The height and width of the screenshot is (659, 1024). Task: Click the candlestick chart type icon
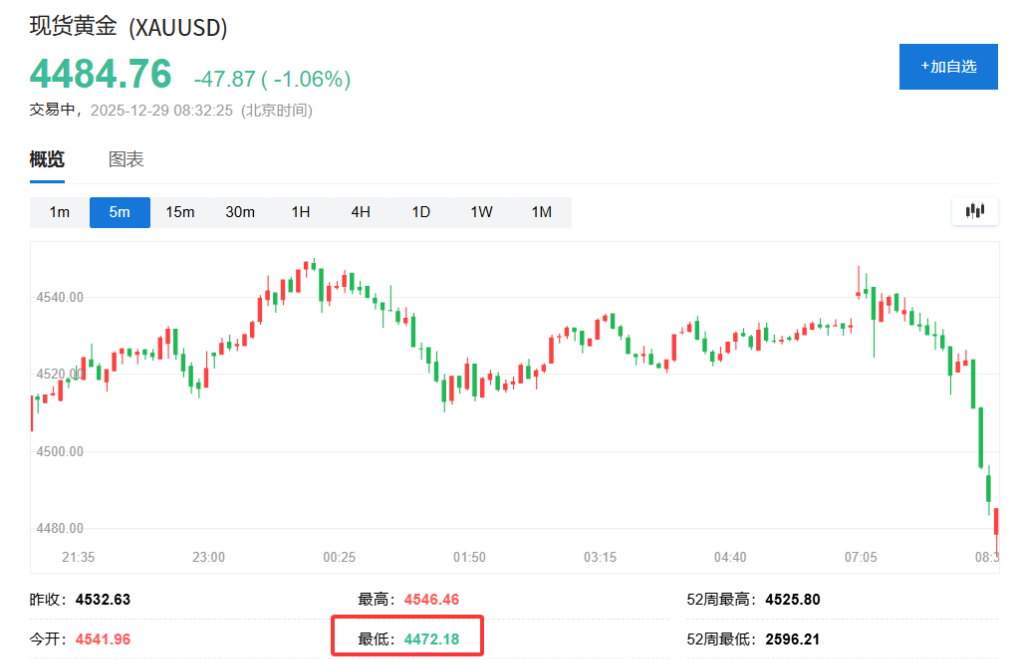[x=974, y=211]
